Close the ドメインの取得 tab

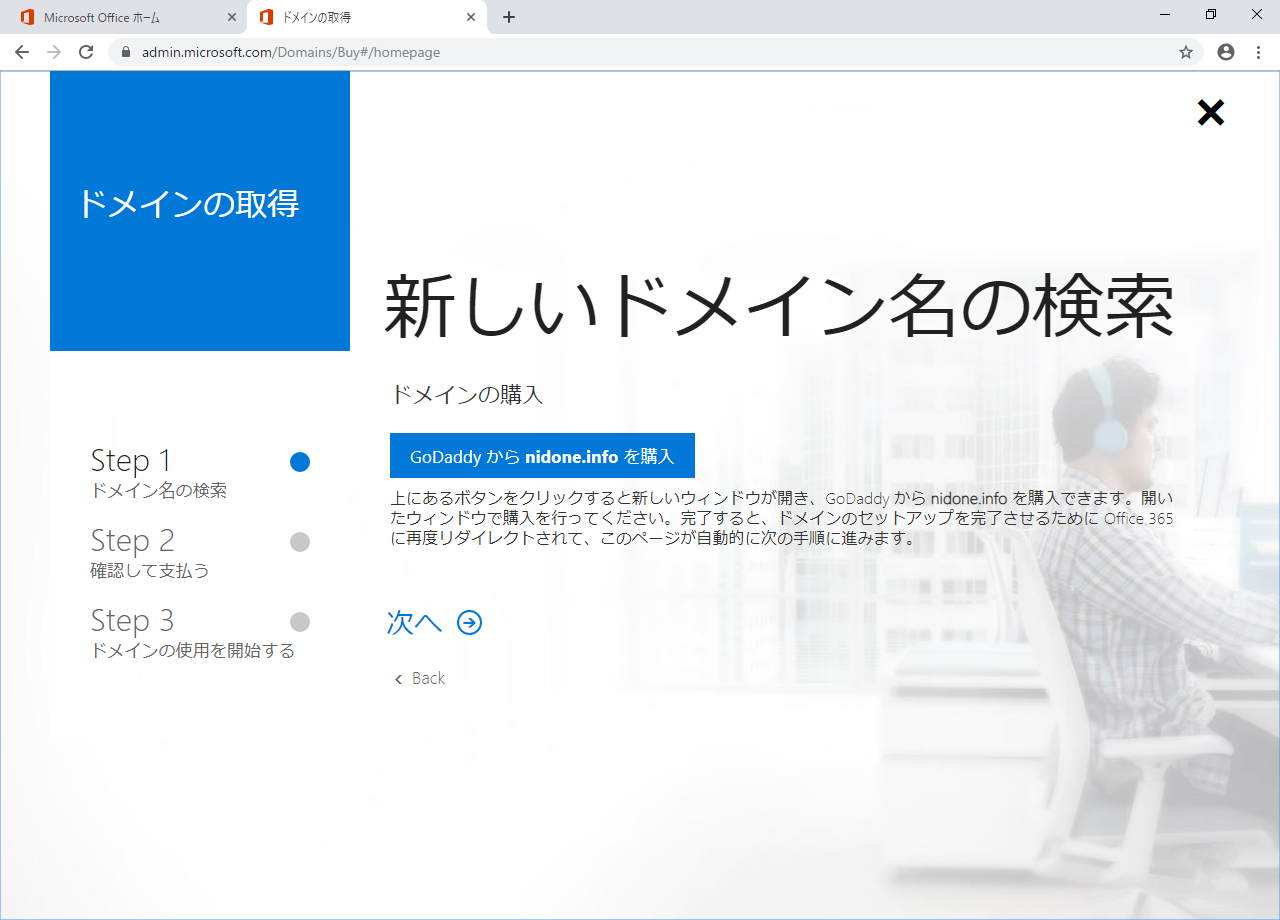[471, 17]
